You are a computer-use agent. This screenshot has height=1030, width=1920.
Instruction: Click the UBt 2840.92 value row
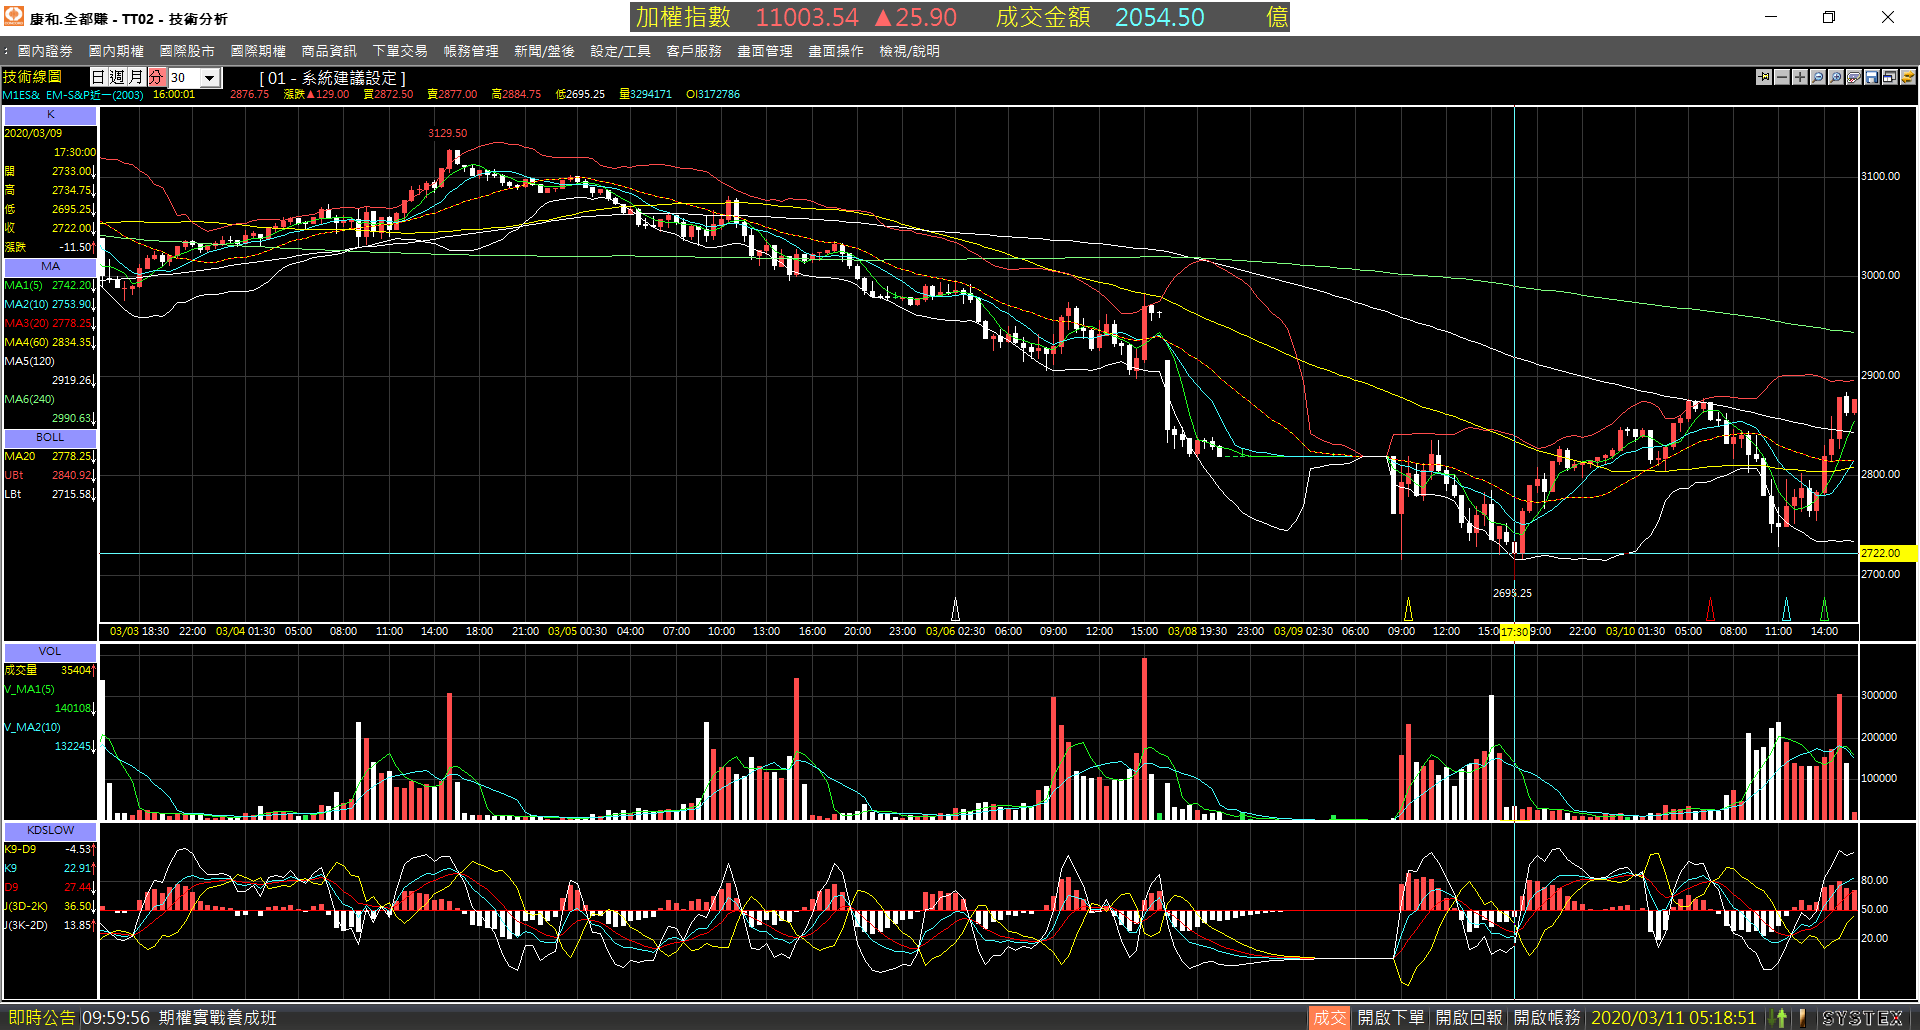click(49, 476)
